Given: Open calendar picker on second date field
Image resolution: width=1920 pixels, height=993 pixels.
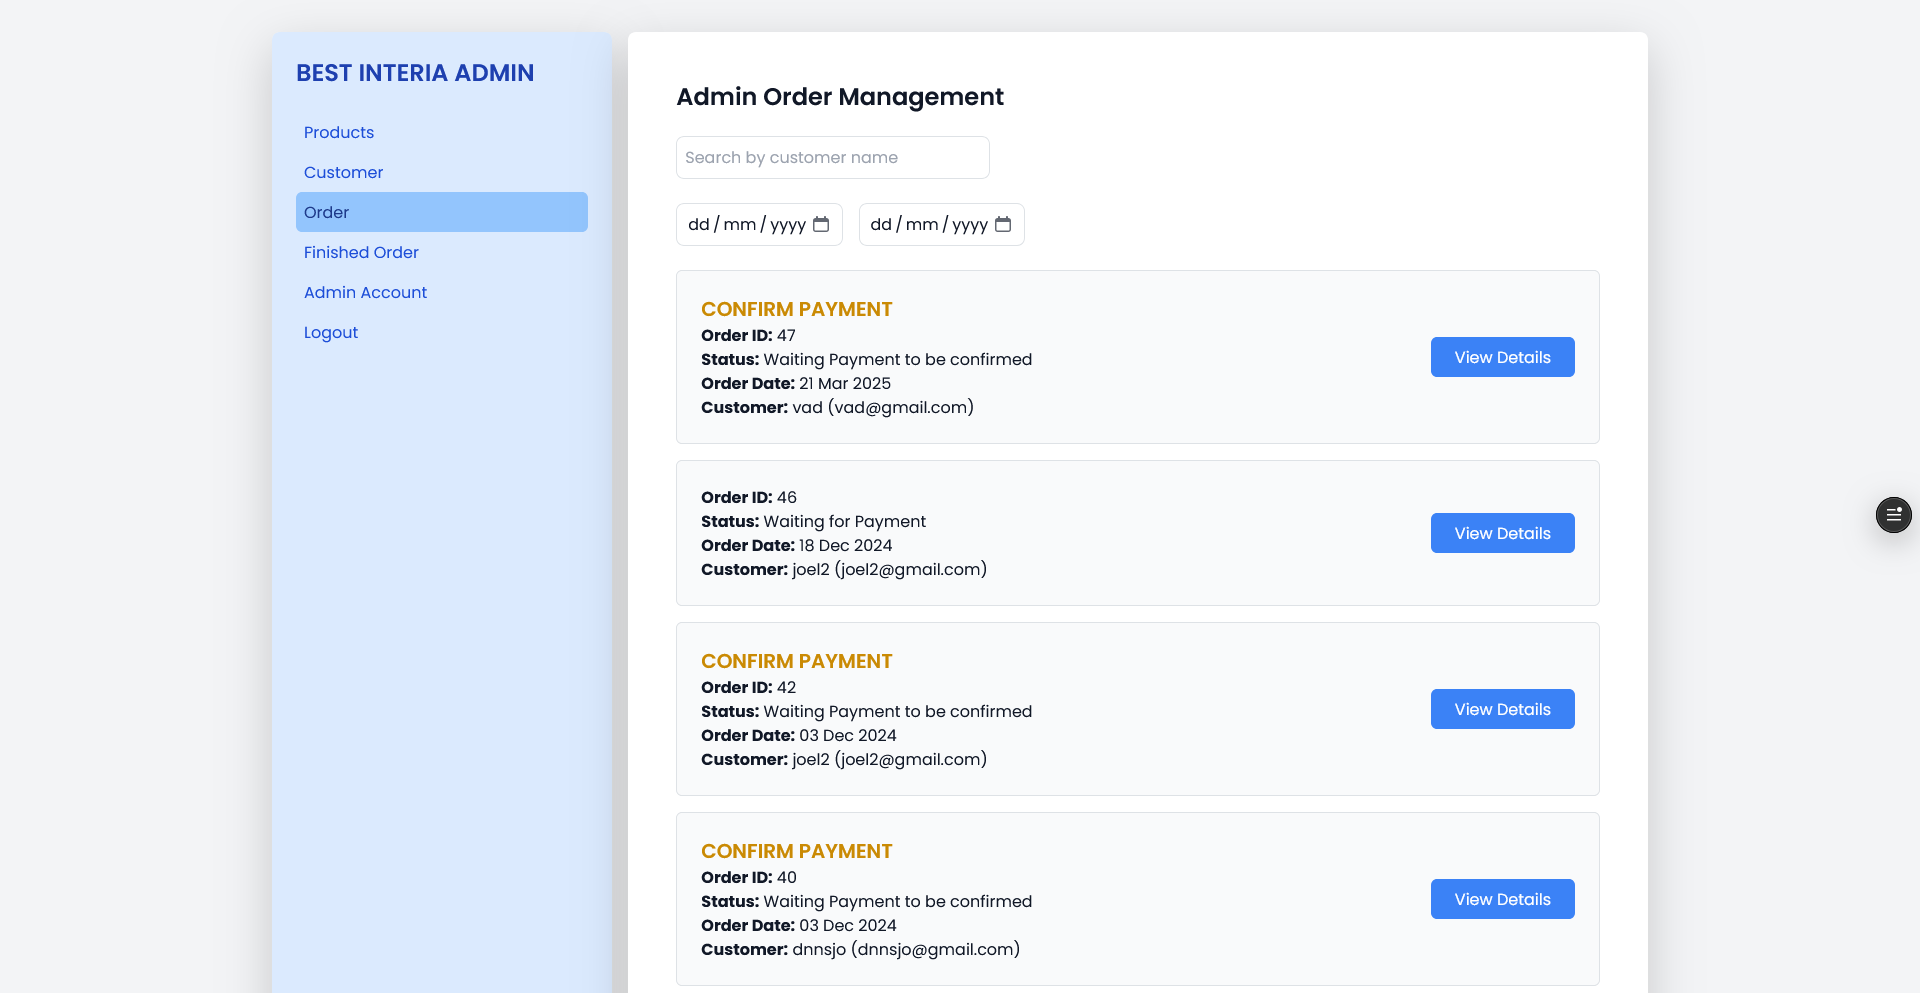Looking at the screenshot, I should tap(1003, 224).
